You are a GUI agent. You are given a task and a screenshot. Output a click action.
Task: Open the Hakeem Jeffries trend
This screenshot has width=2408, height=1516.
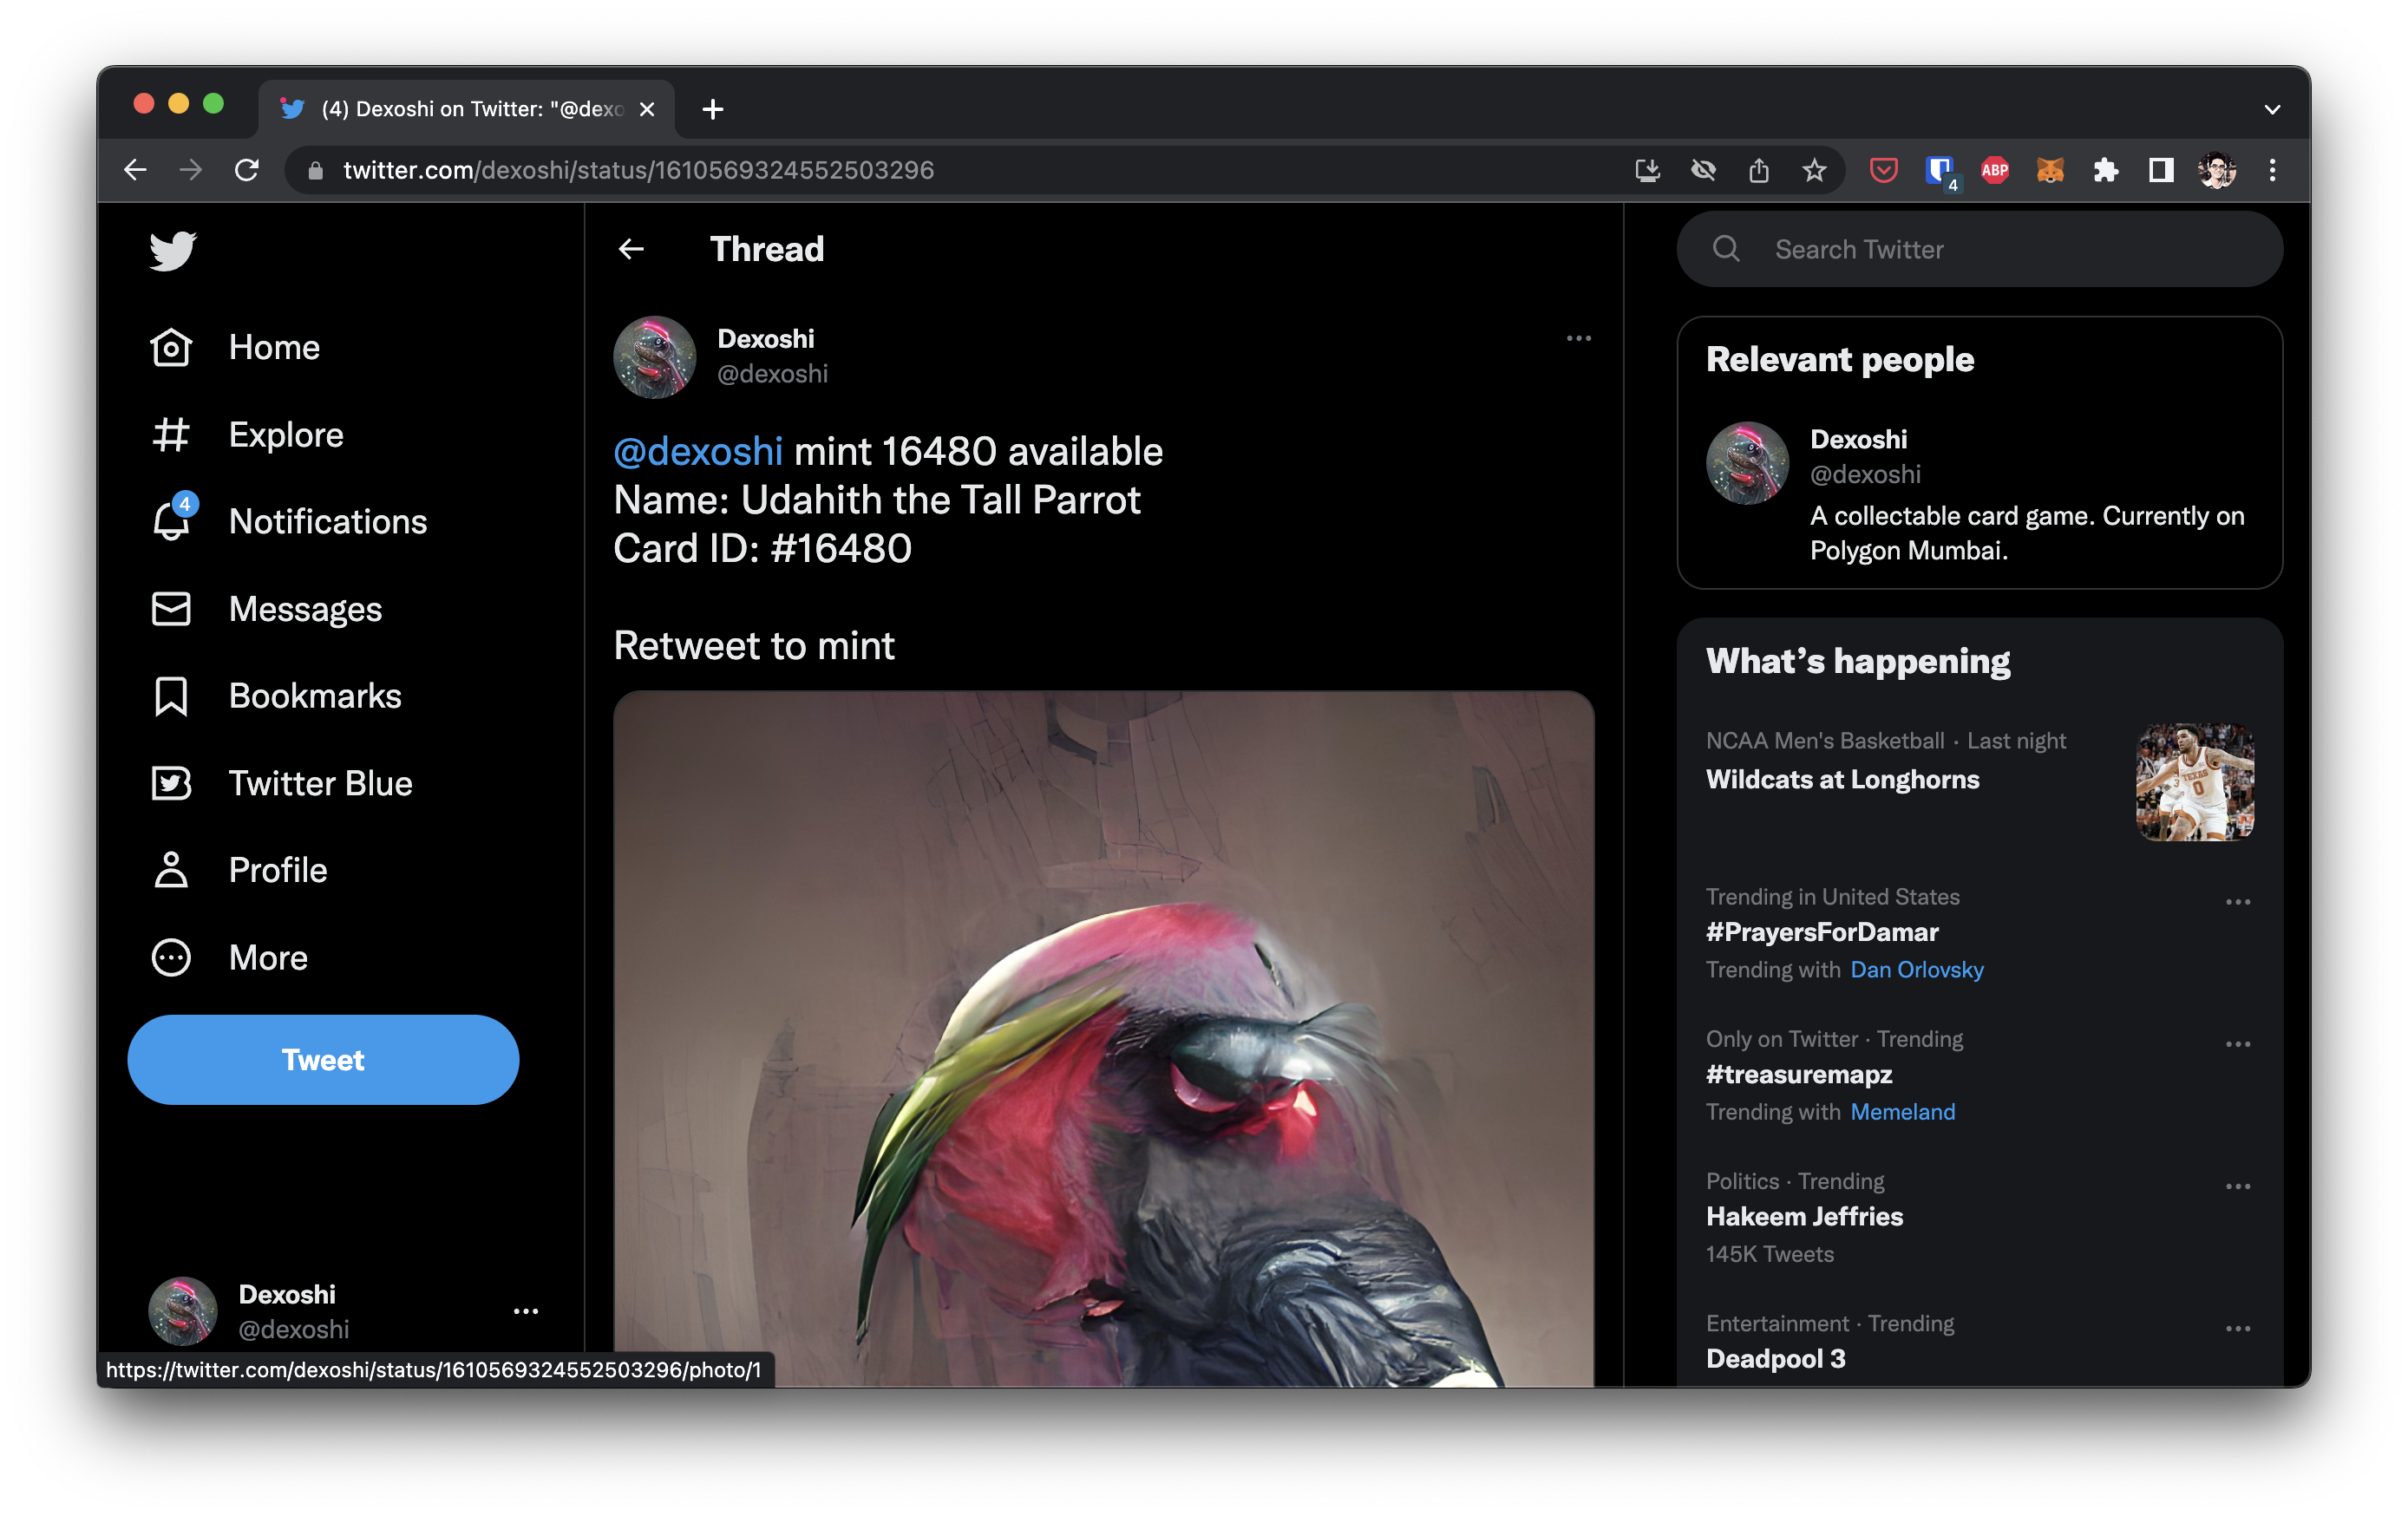1804,1216
